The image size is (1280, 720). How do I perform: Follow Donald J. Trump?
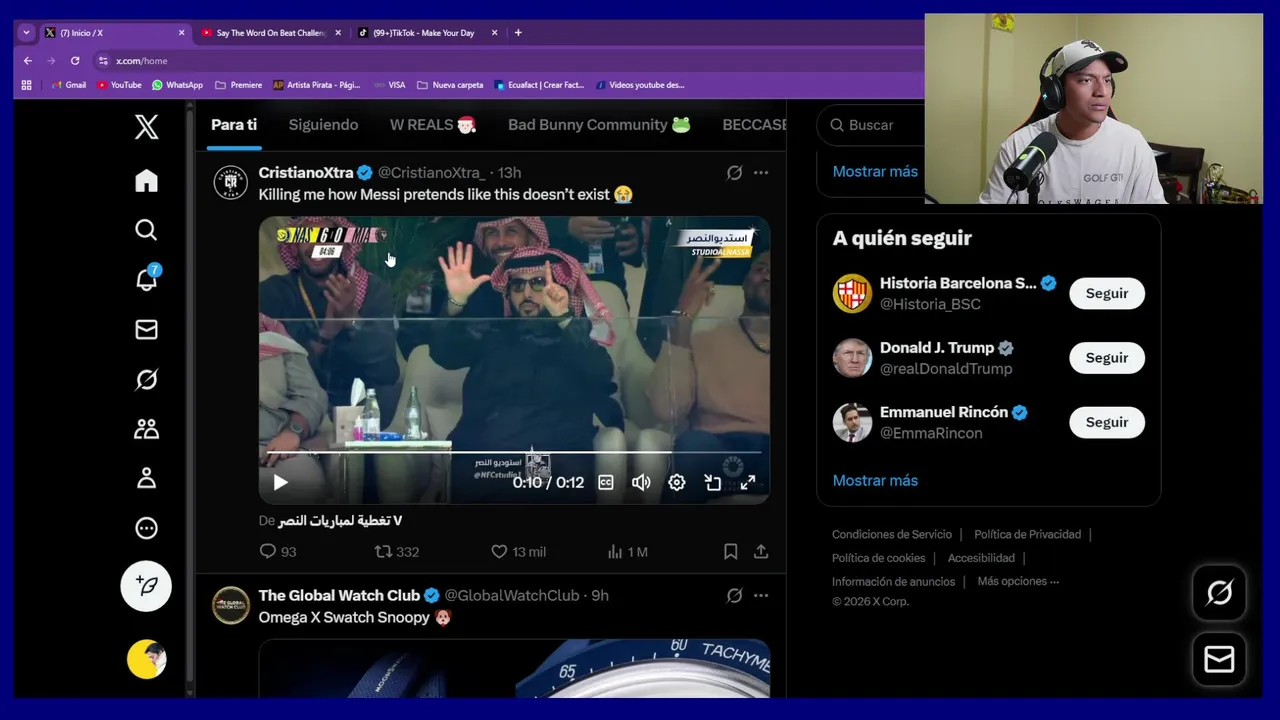pos(1107,358)
